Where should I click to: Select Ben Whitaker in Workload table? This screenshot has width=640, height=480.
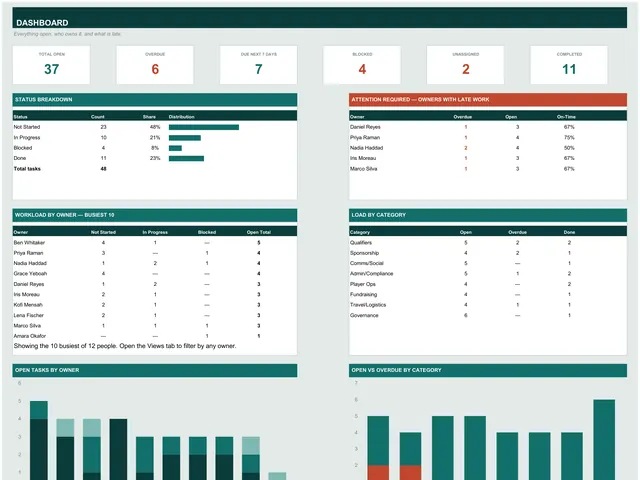29,242
